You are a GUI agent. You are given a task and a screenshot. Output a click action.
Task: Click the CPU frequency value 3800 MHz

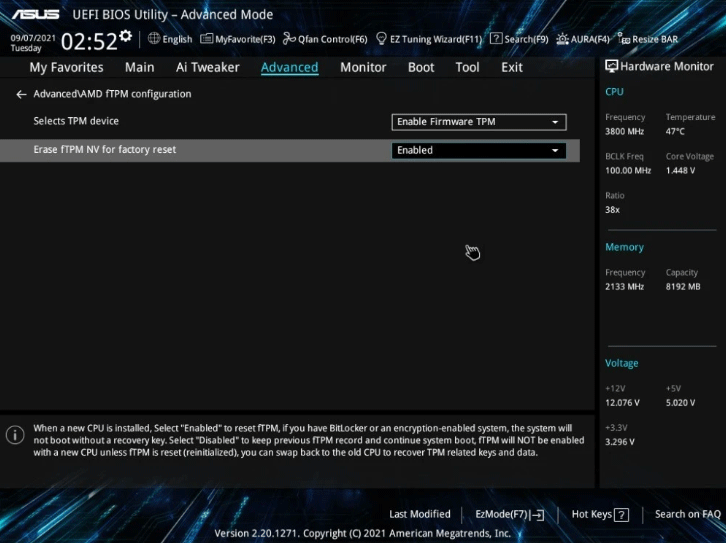click(x=625, y=131)
